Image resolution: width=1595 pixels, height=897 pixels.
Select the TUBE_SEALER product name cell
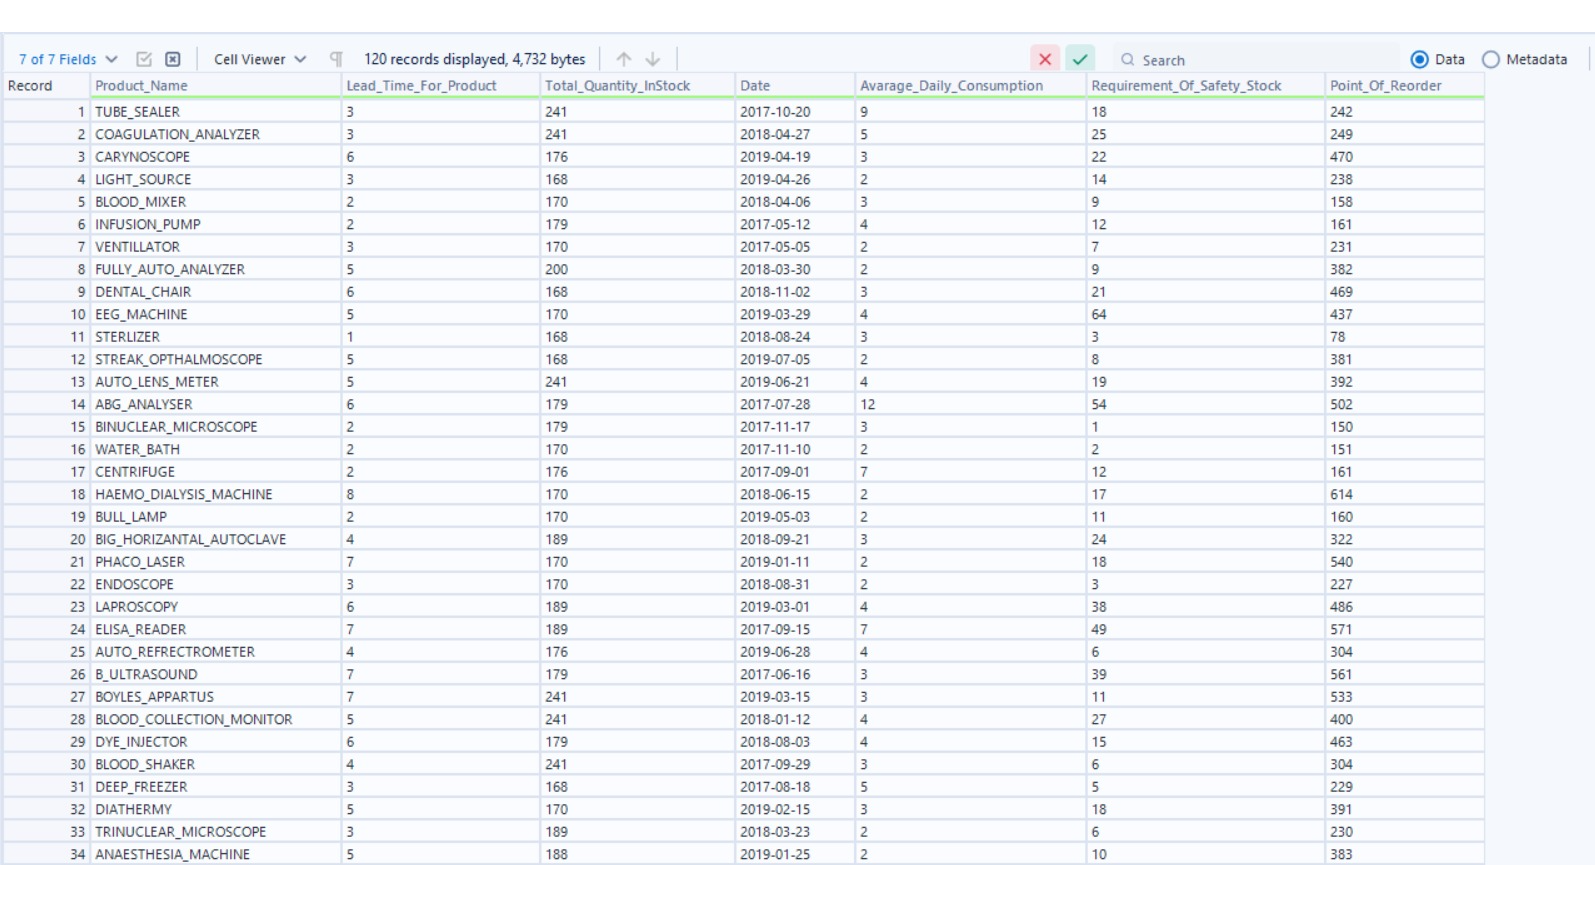coord(138,112)
